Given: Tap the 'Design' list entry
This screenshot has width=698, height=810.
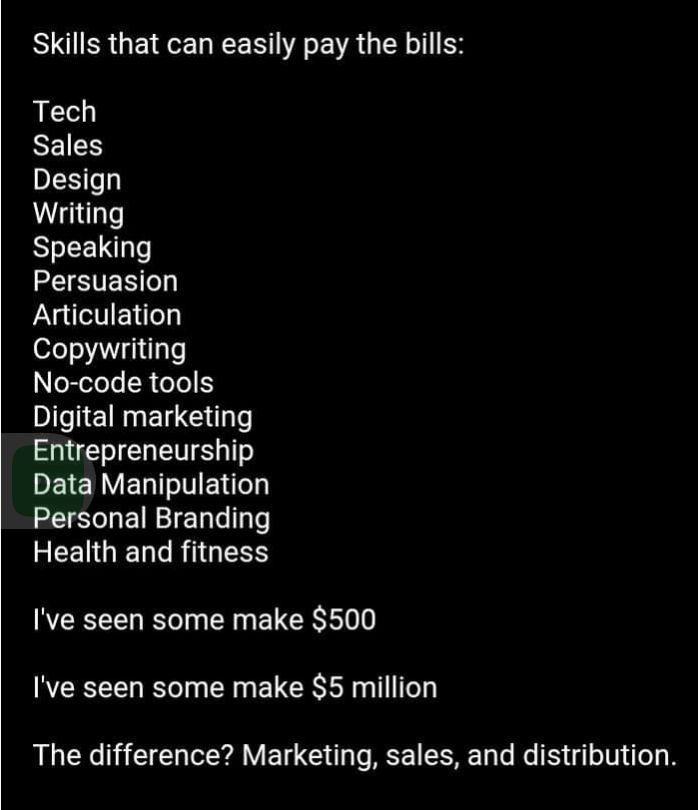Looking at the screenshot, I should tap(77, 180).
